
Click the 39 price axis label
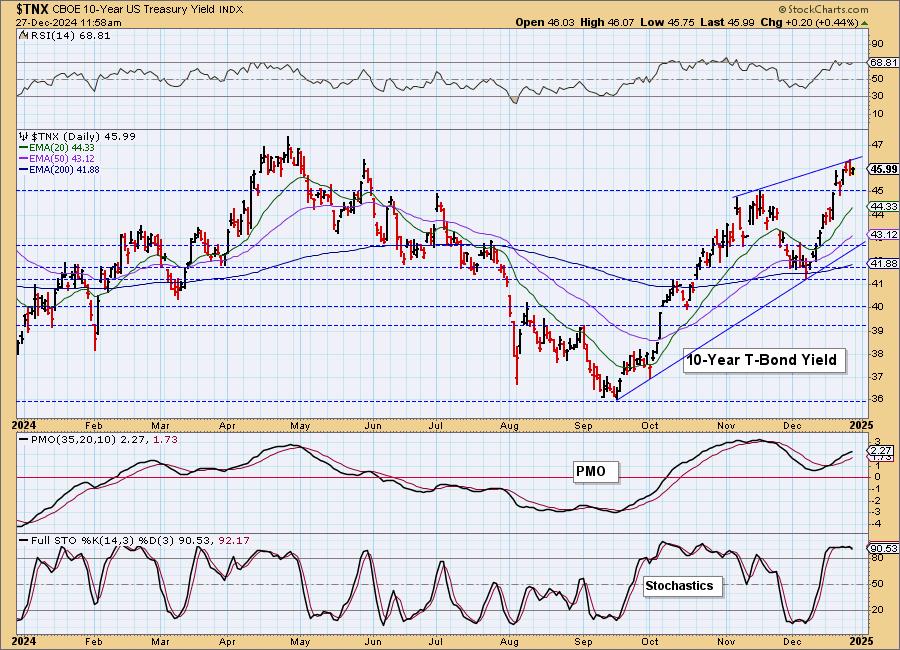[878, 330]
